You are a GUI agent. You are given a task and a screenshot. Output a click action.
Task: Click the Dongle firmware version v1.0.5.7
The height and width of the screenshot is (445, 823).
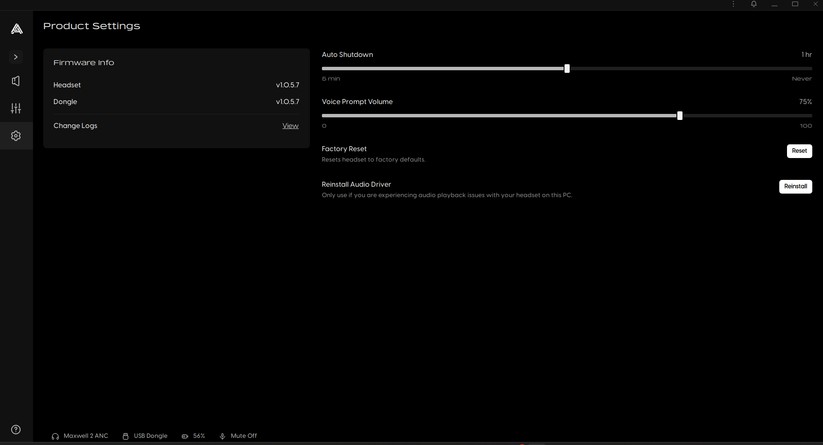pyautogui.click(x=288, y=102)
